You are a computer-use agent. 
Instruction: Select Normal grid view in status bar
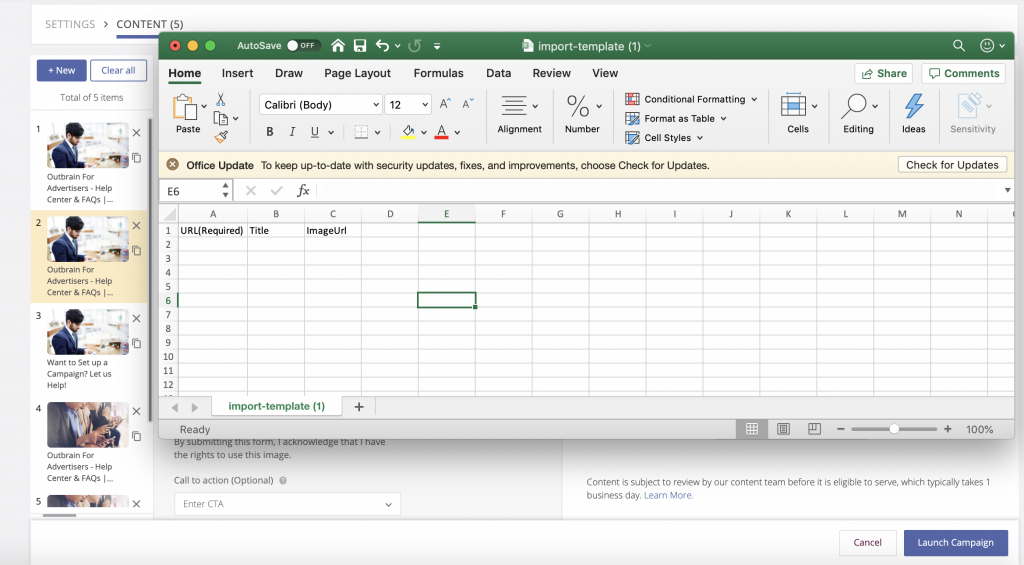click(x=752, y=429)
